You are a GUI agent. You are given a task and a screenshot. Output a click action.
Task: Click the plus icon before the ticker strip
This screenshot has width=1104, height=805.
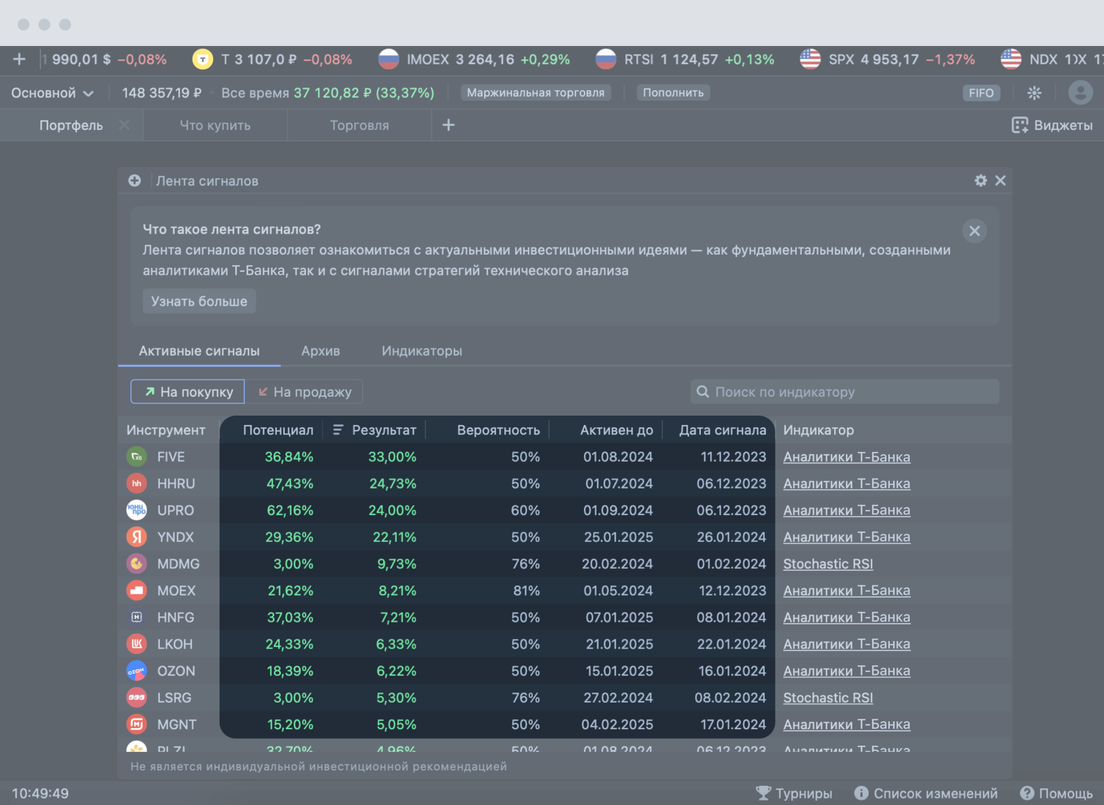pos(19,59)
